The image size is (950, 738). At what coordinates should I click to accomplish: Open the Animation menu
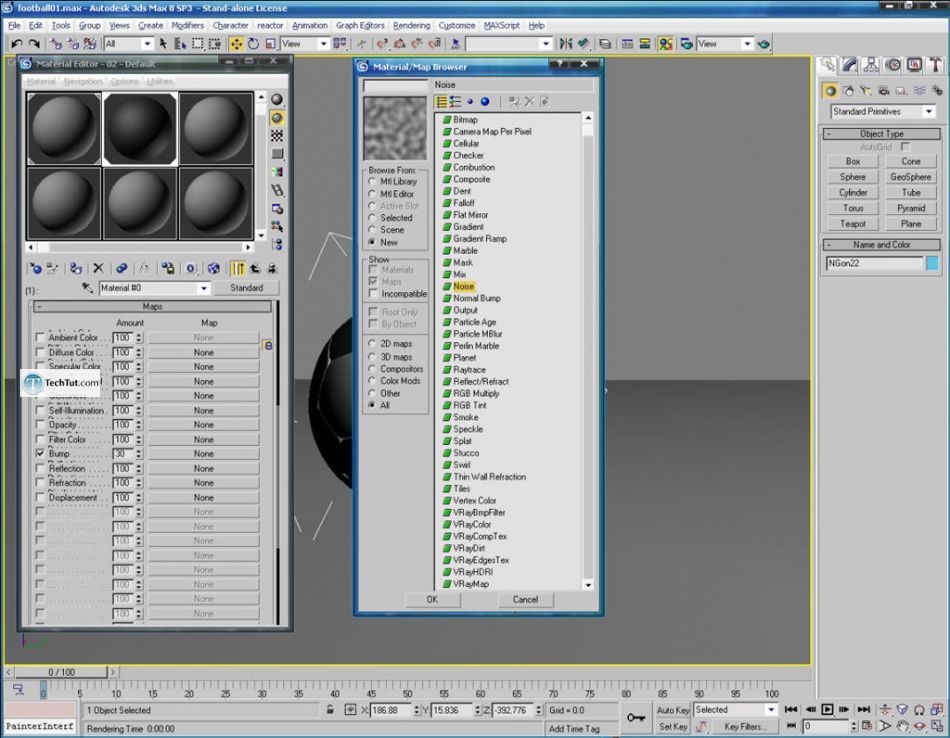pyautogui.click(x=310, y=25)
